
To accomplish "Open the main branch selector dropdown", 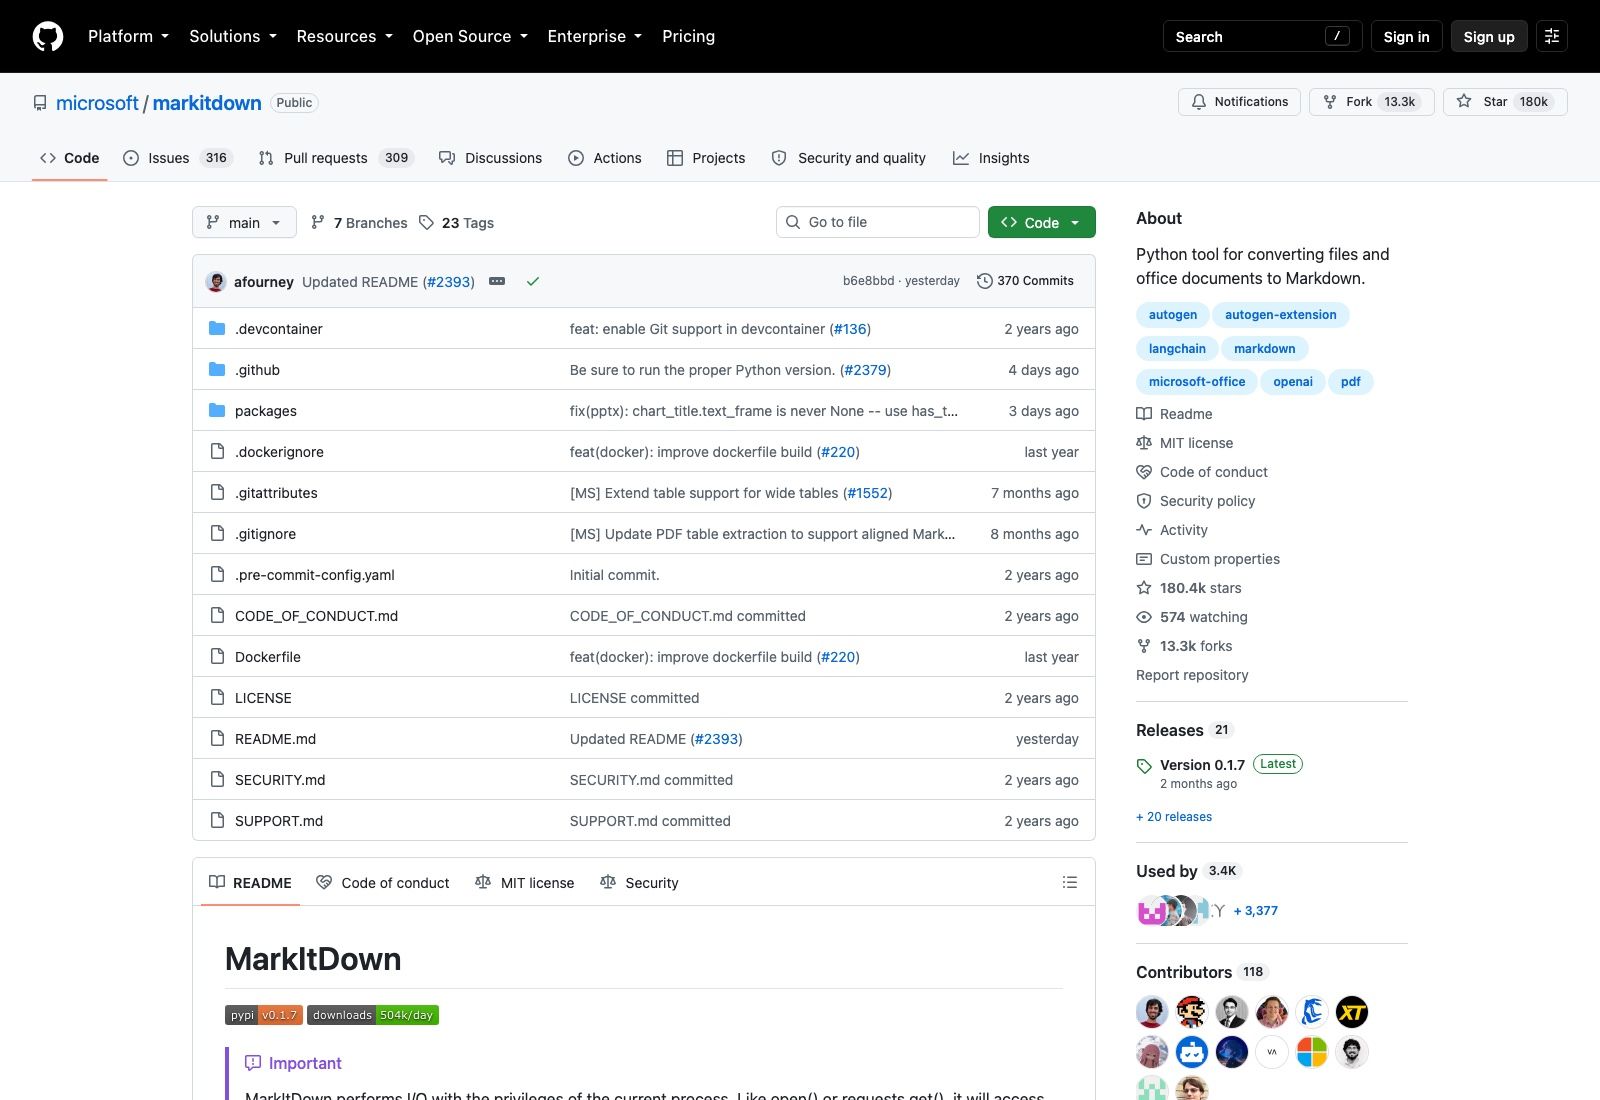I will tap(244, 222).
